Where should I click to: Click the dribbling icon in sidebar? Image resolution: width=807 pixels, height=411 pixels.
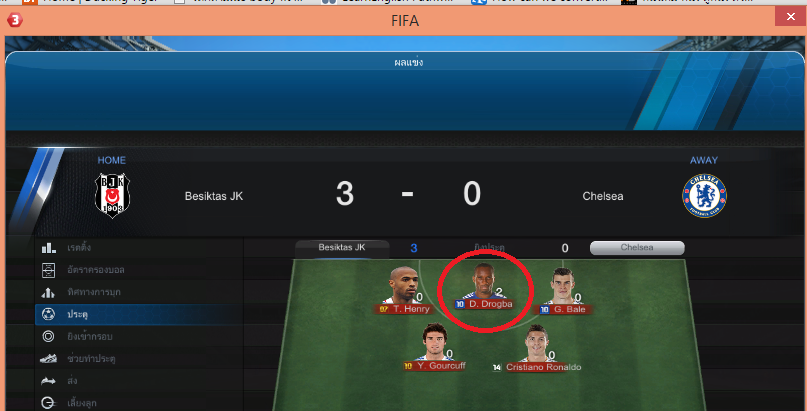pyautogui.click(x=48, y=403)
